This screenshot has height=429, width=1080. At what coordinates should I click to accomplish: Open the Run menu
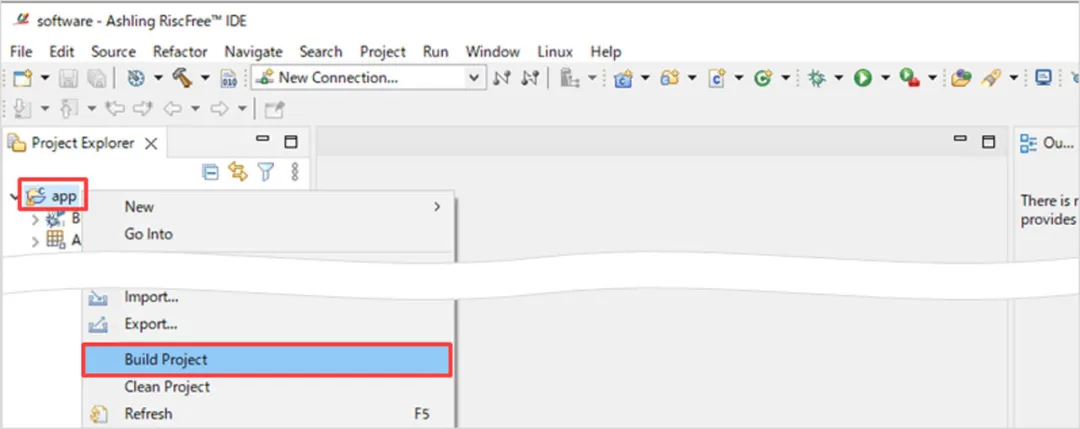tap(435, 52)
